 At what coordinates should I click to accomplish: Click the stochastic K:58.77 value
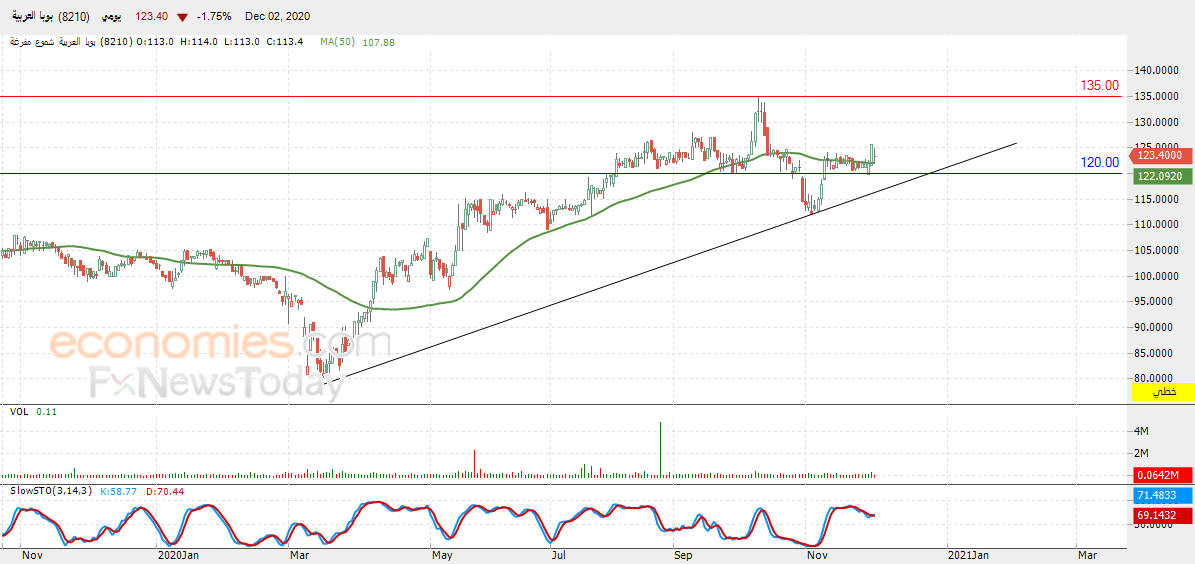(117, 492)
